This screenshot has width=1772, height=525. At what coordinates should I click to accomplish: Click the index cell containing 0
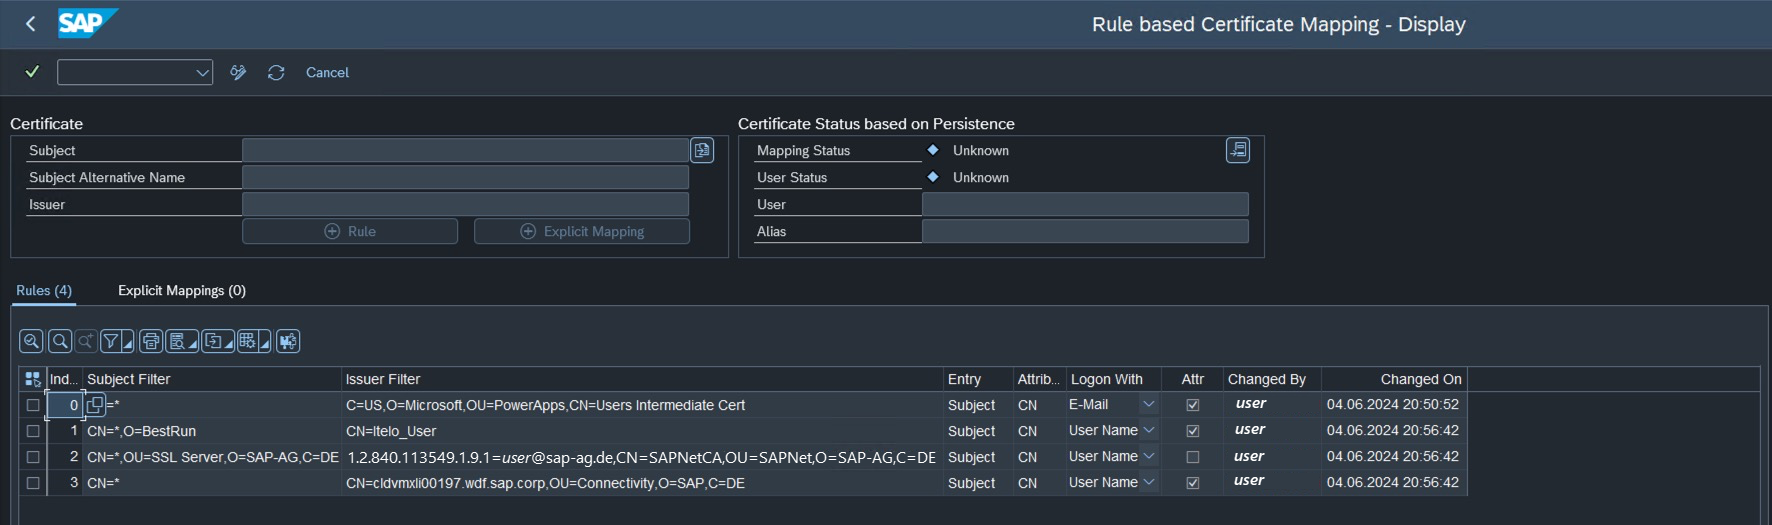[x=64, y=405]
